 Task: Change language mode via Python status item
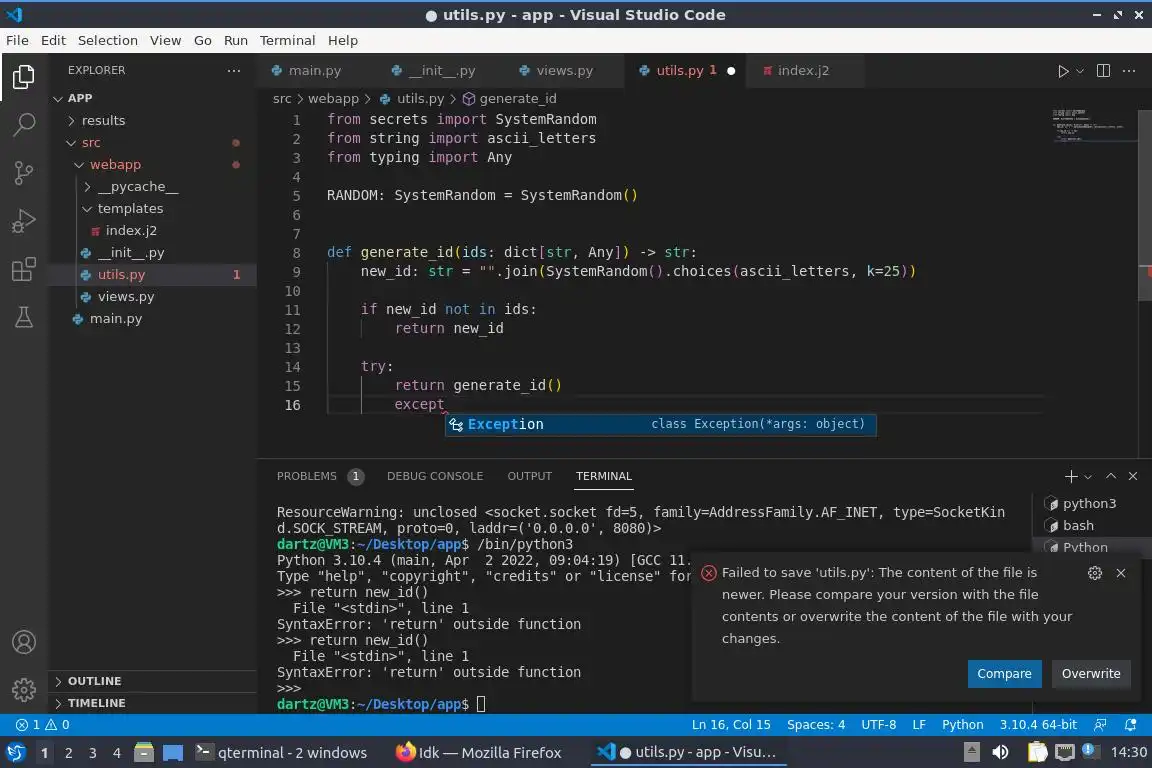pos(962,725)
